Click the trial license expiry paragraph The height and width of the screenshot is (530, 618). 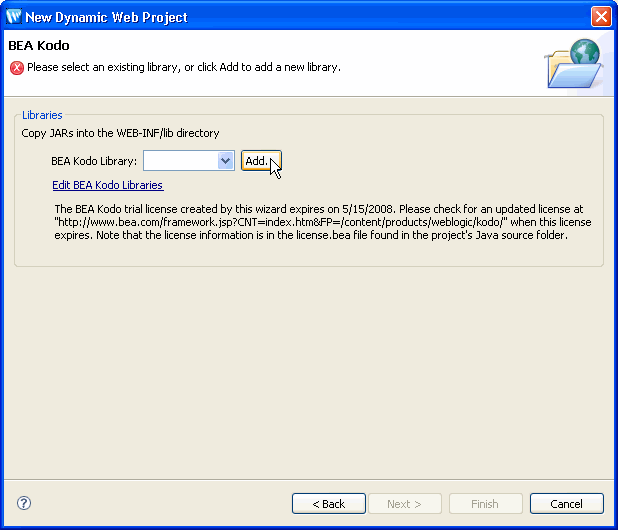[323, 222]
